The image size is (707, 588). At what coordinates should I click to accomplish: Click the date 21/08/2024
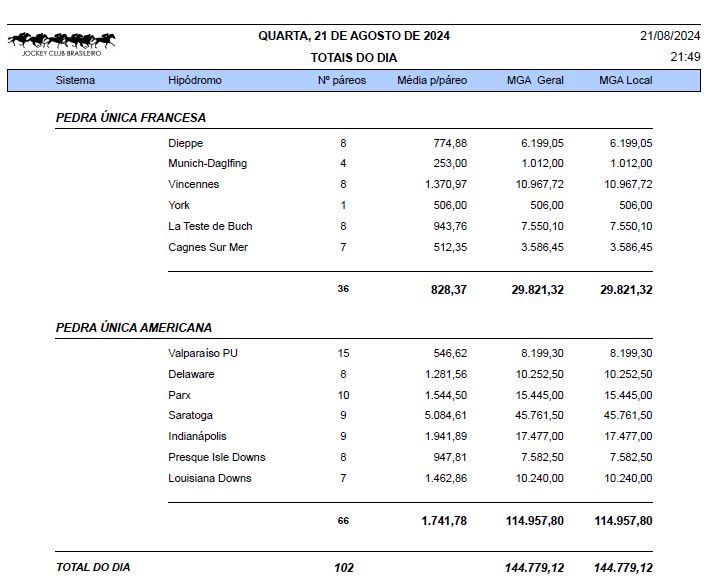[670, 36]
